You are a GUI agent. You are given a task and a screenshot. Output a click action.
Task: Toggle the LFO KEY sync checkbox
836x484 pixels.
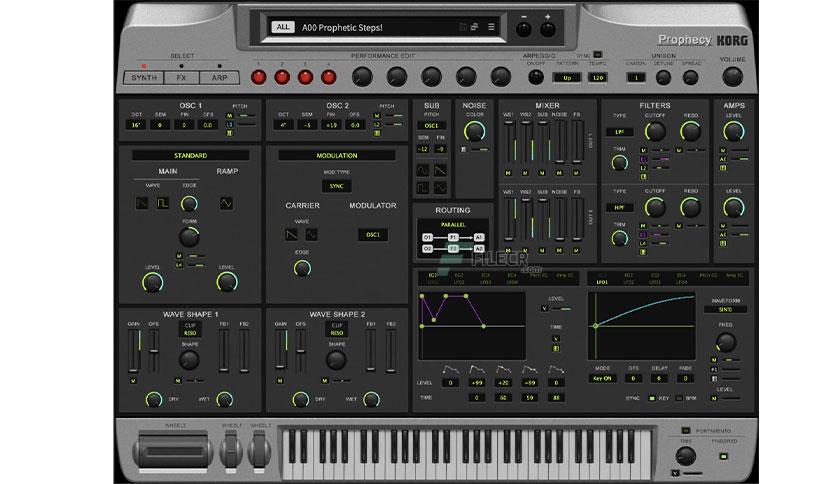coord(652,398)
